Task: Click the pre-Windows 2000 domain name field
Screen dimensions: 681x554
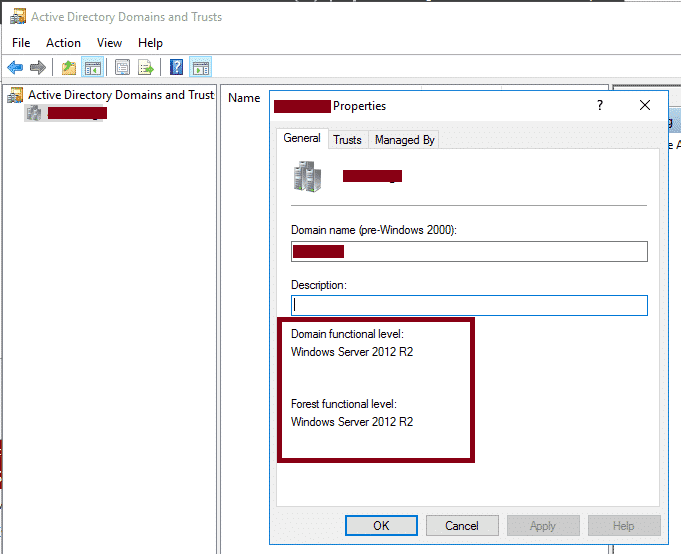Action: pyautogui.click(x=469, y=252)
